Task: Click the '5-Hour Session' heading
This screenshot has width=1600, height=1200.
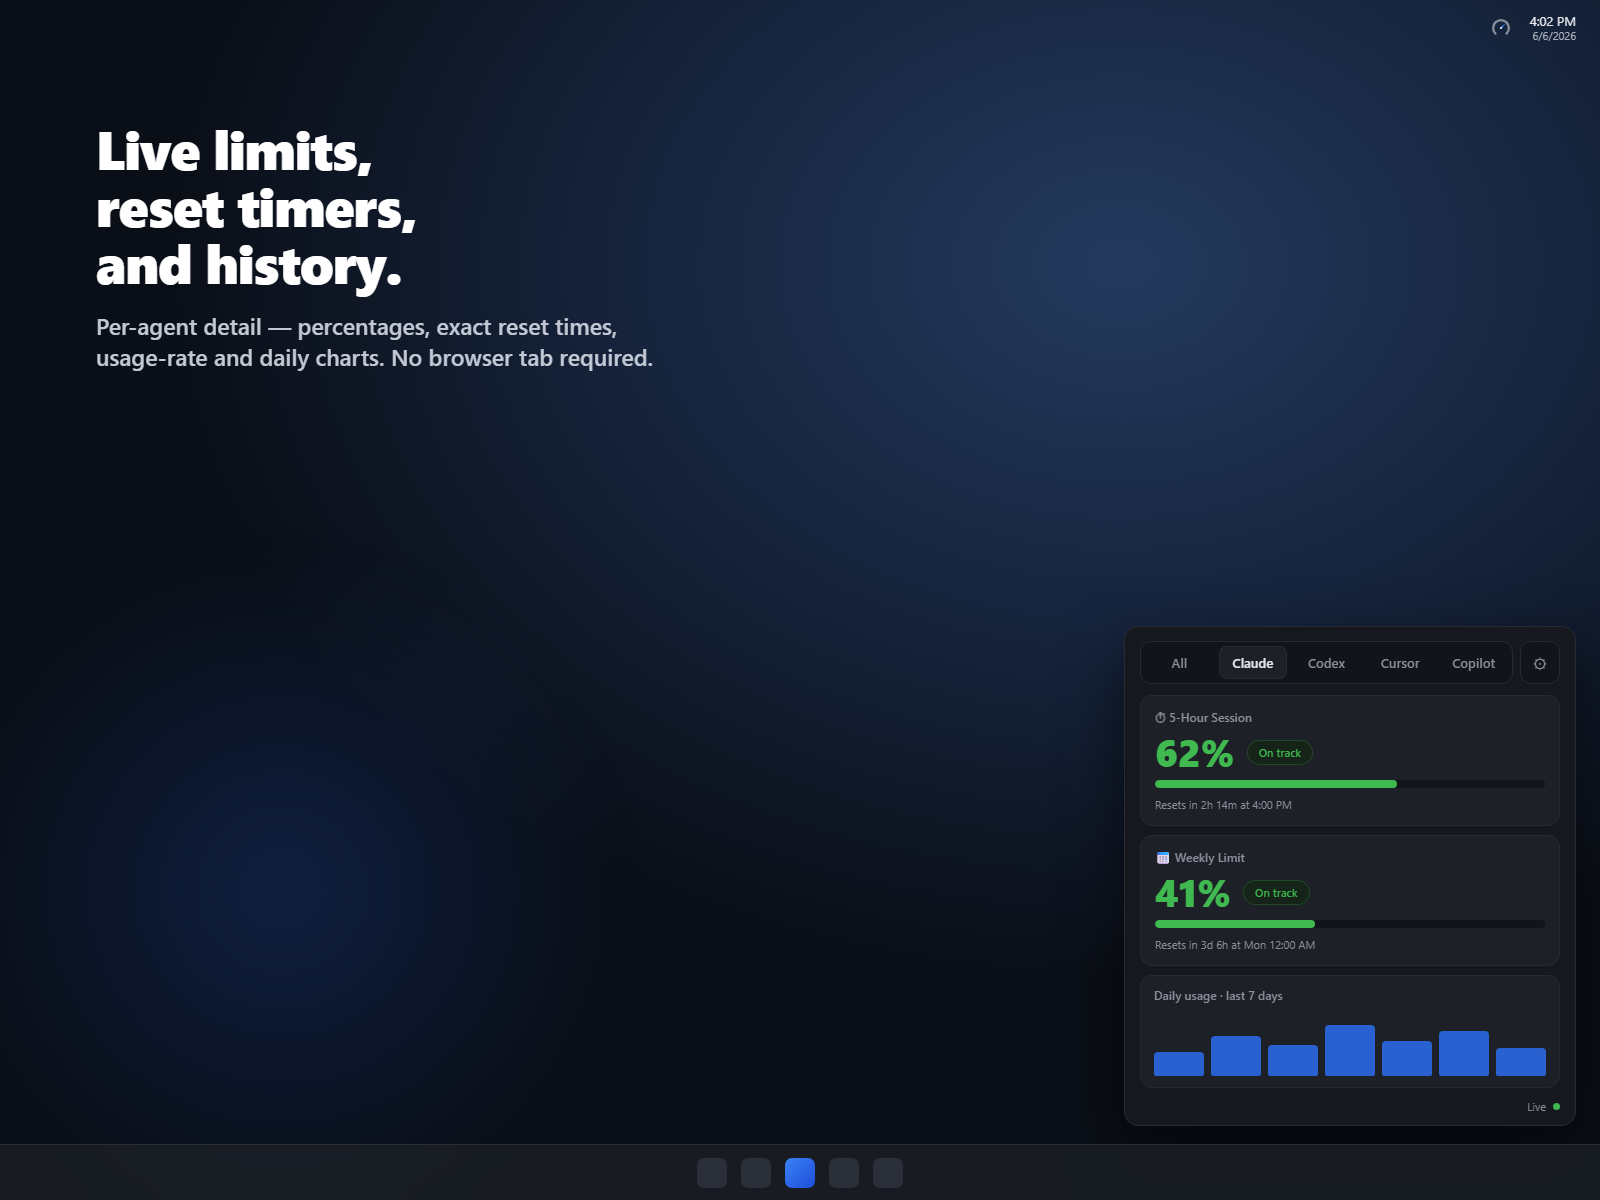Action: click(x=1210, y=718)
